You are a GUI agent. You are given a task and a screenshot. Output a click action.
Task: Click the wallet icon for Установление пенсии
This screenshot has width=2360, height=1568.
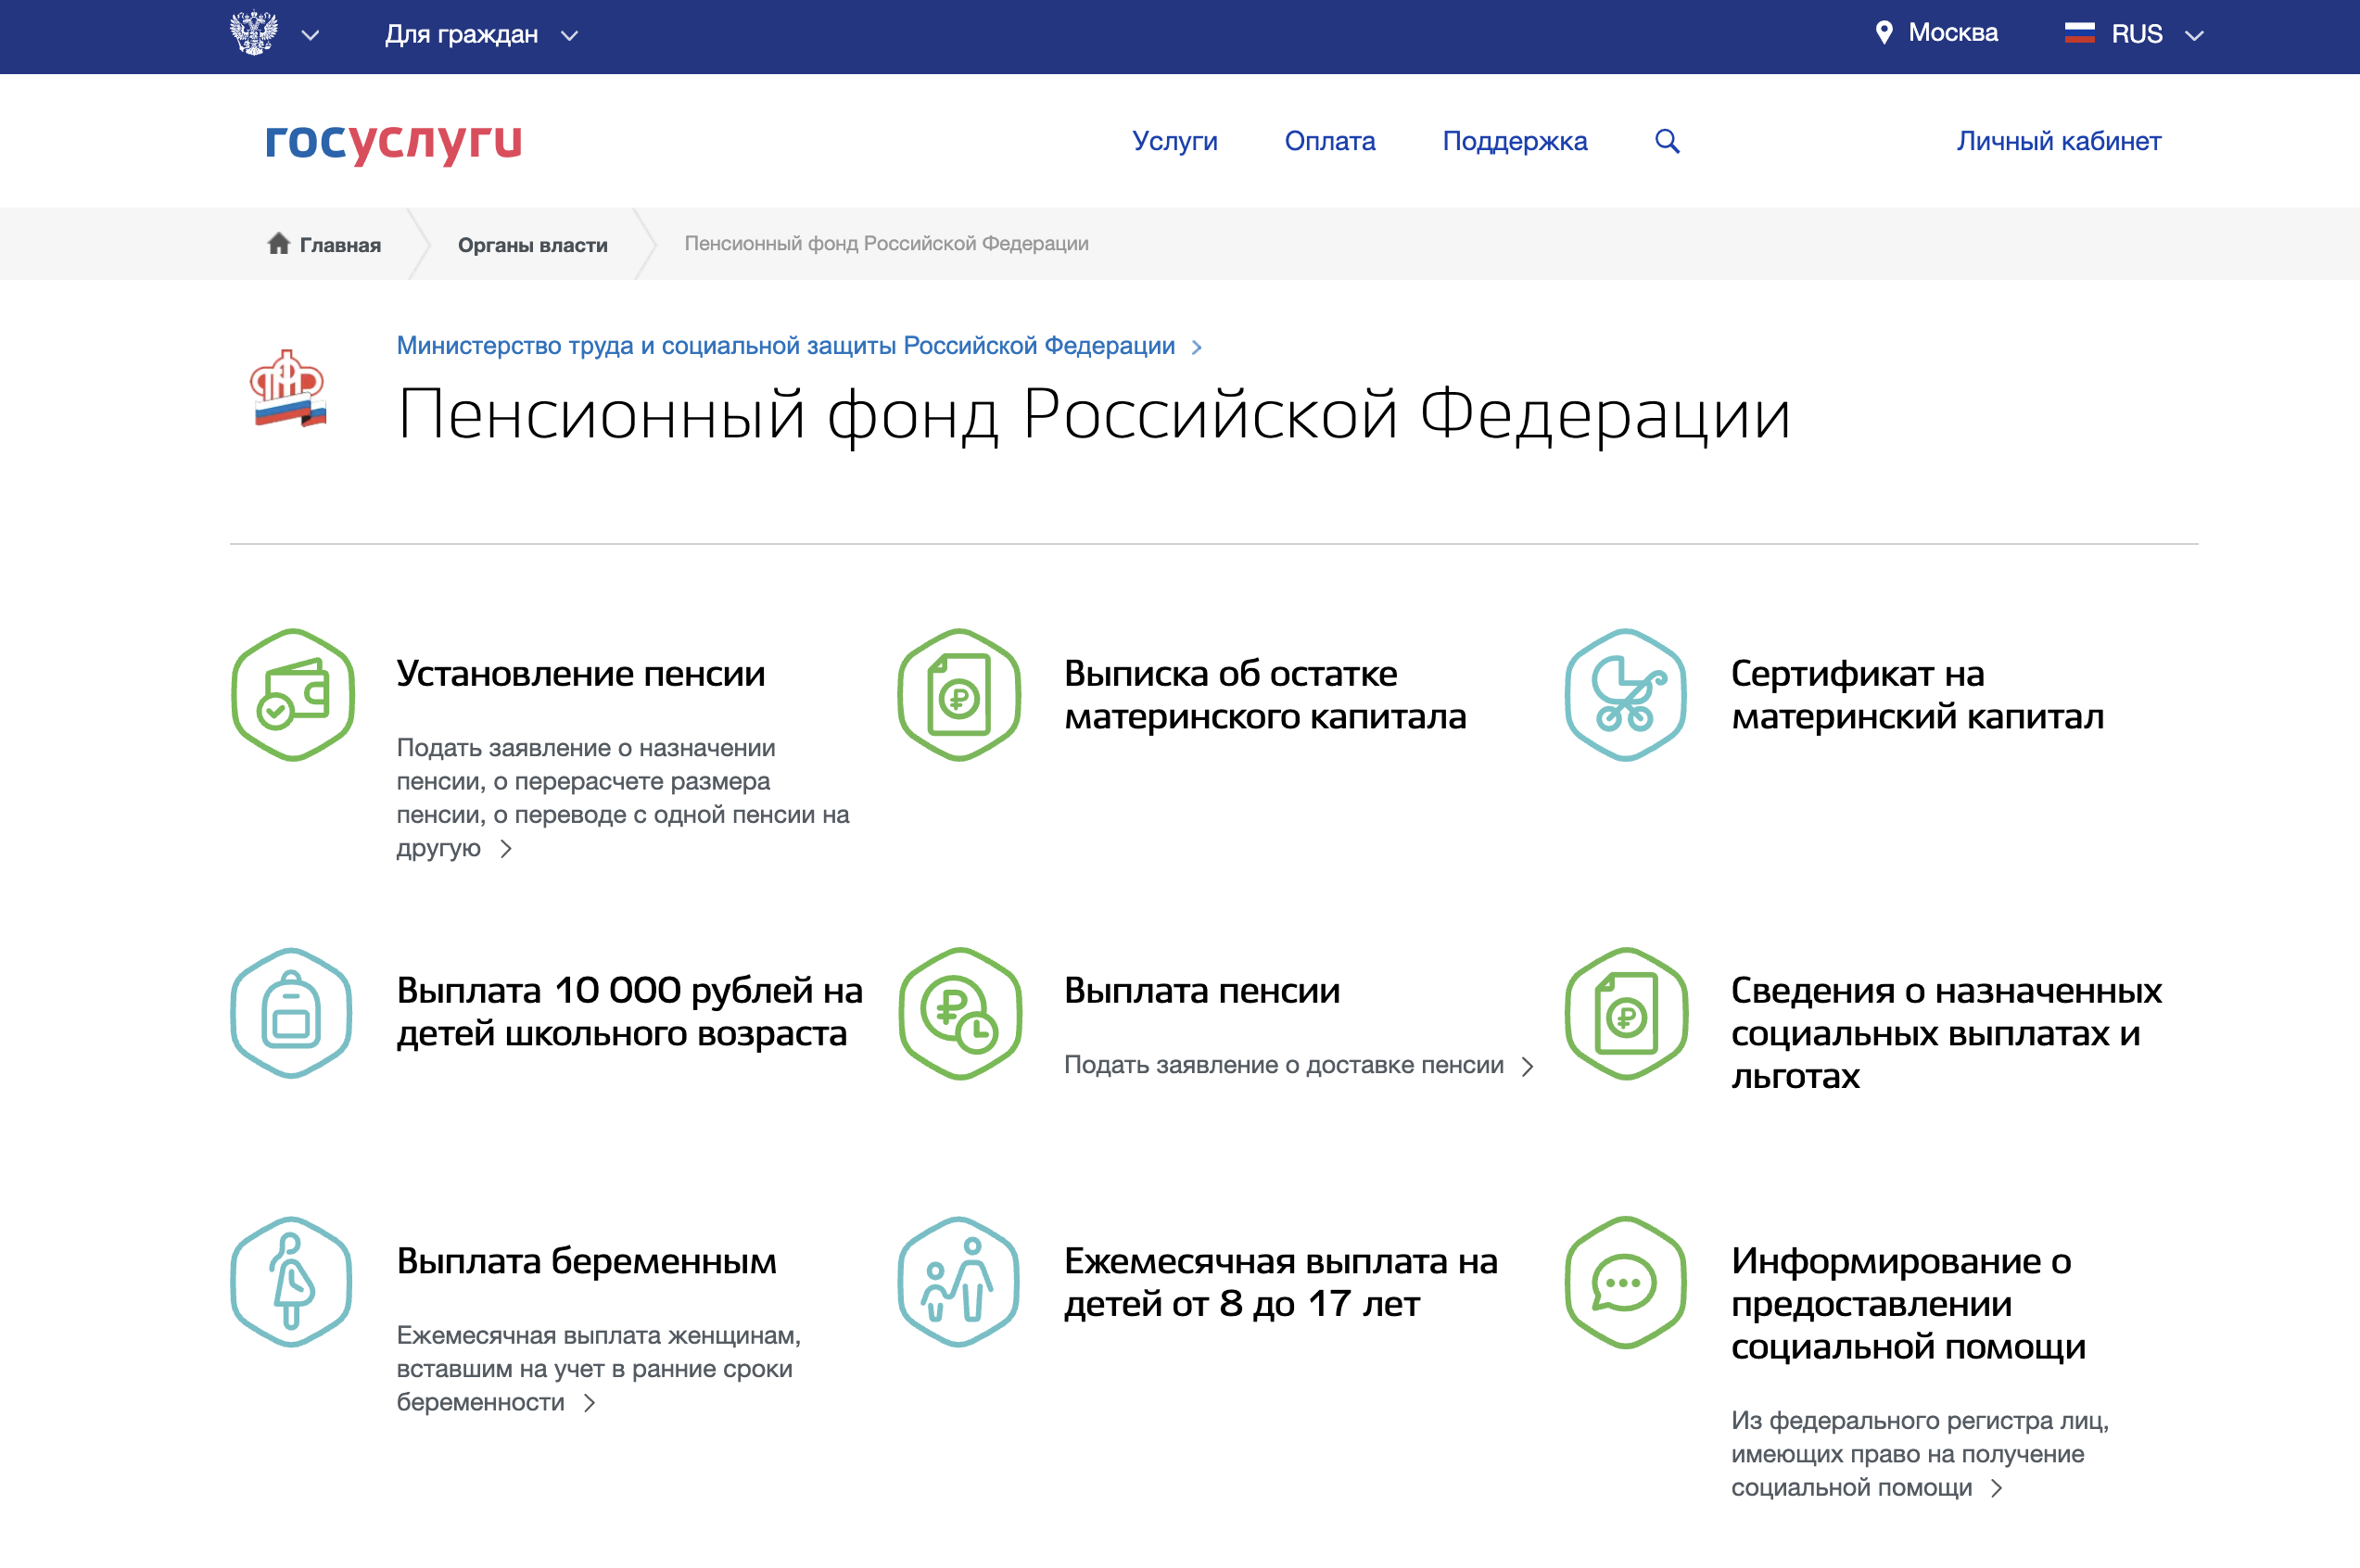[292, 695]
